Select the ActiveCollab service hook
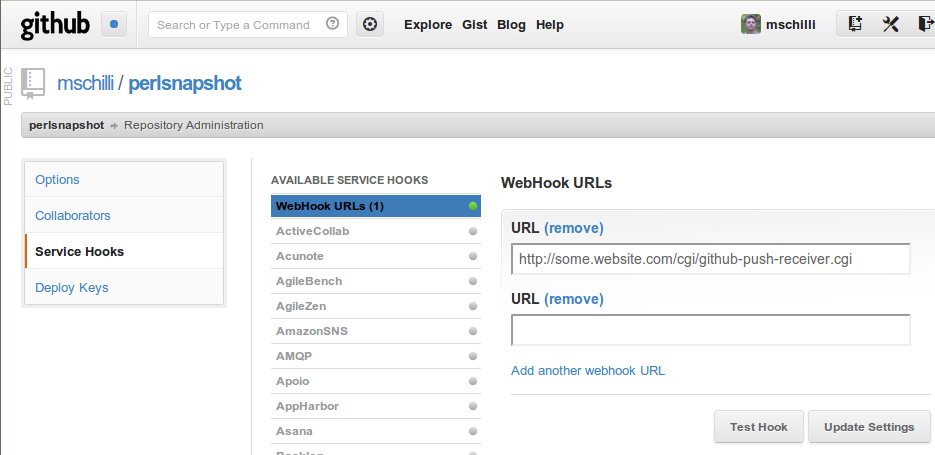935x455 pixels. pos(376,231)
